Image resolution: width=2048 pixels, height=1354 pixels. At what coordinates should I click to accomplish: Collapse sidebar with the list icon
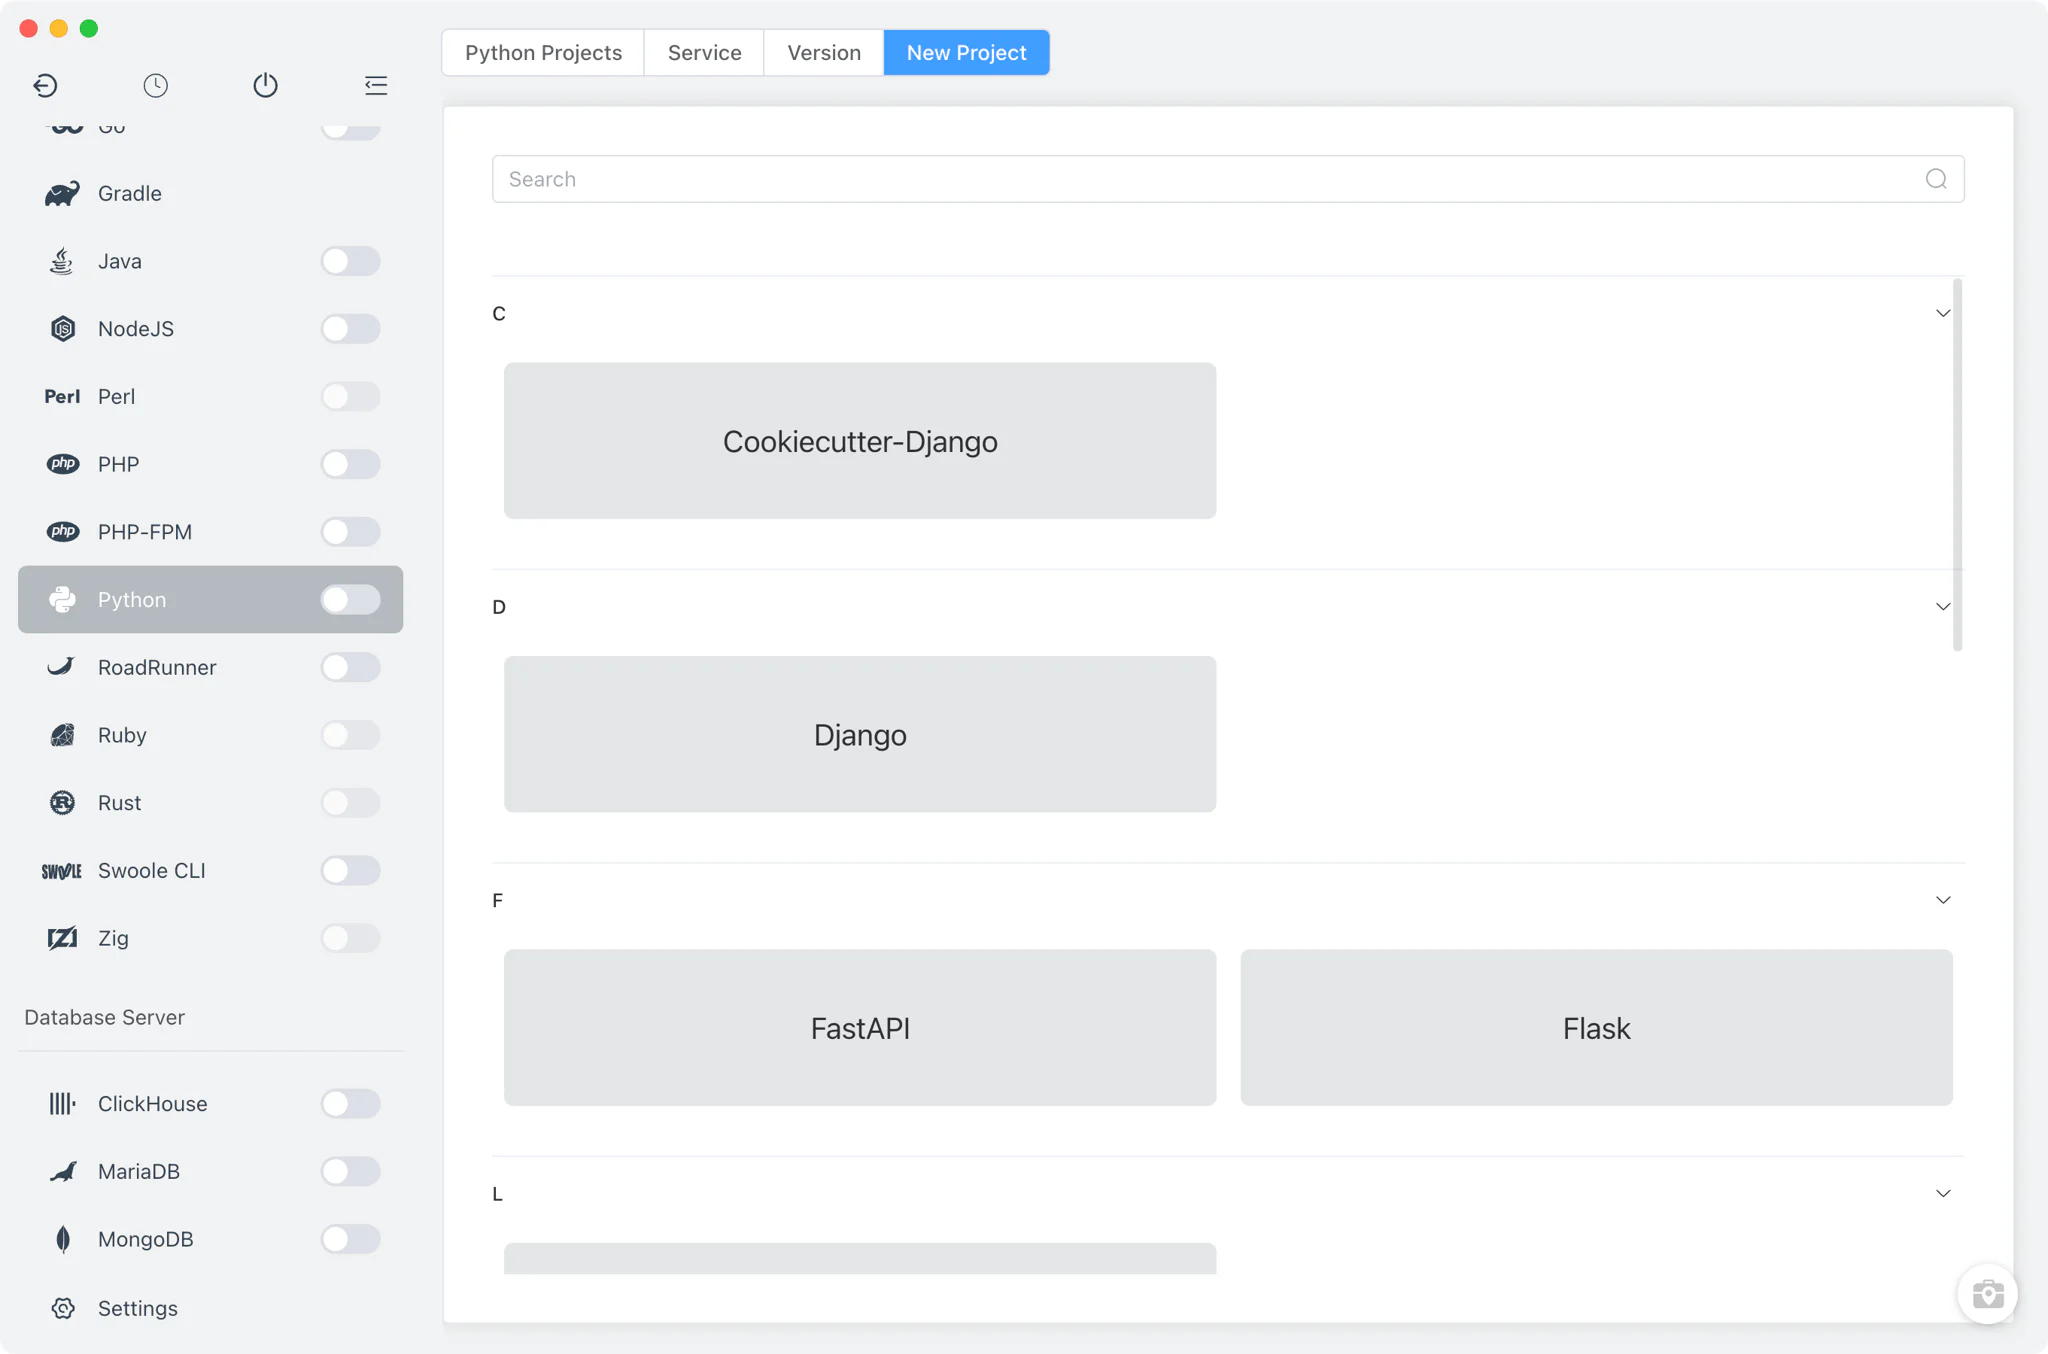pyautogui.click(x=376, y=85)
